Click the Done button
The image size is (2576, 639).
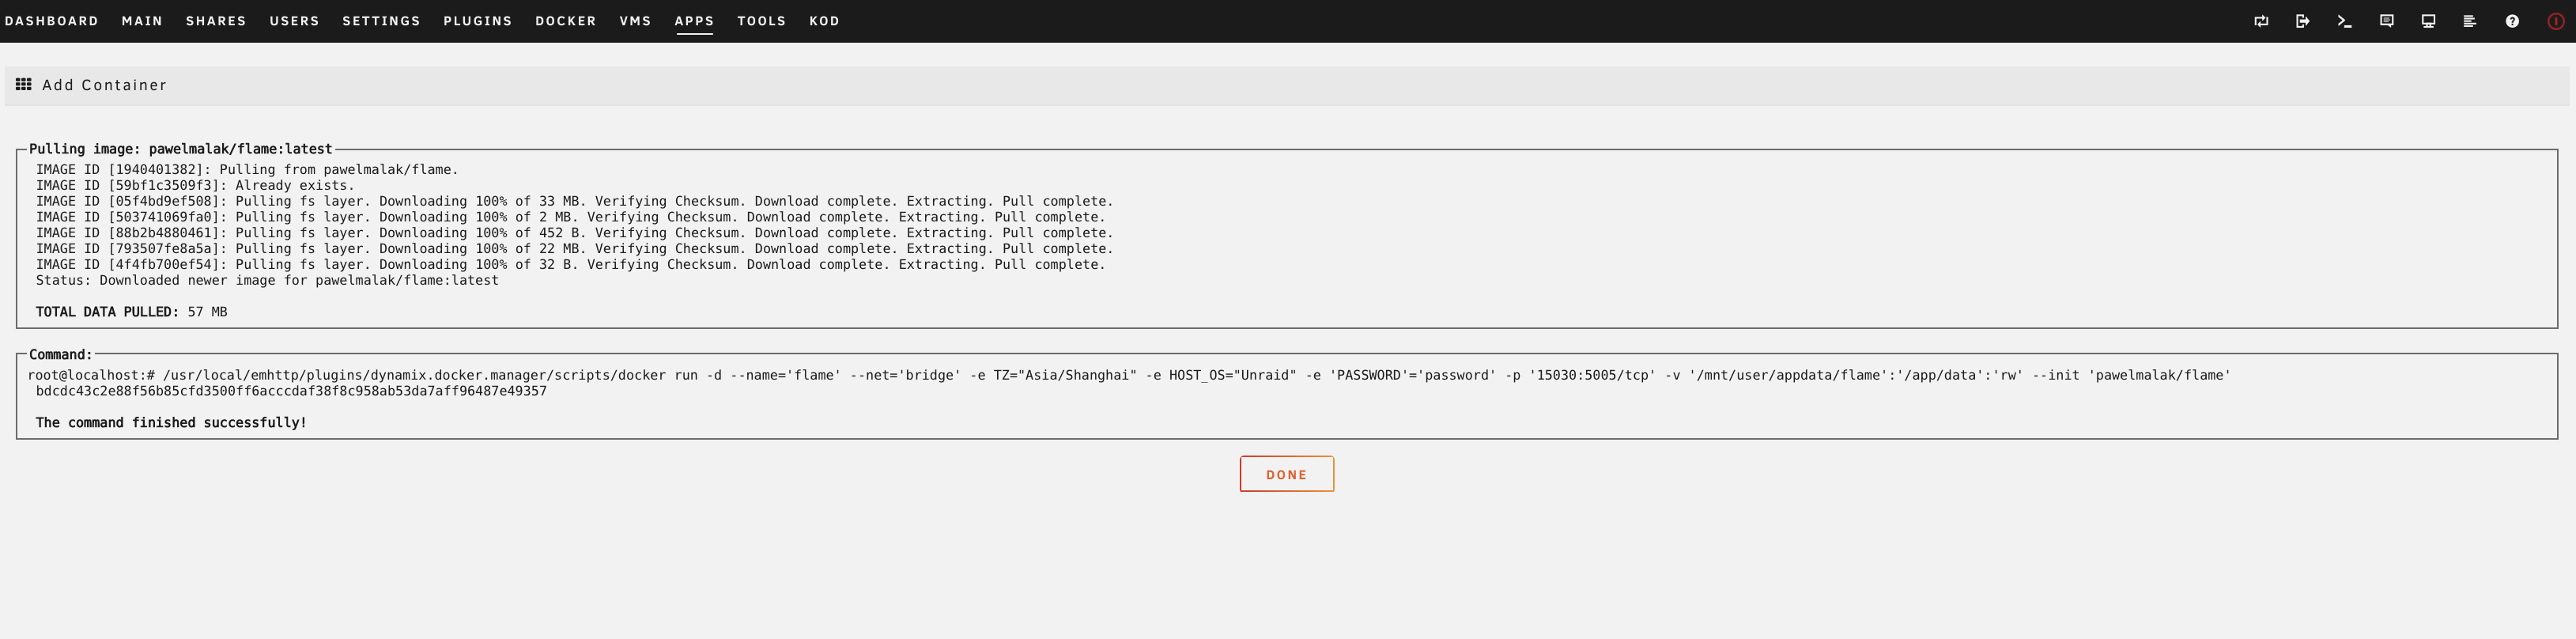(x=1286, y=474)
